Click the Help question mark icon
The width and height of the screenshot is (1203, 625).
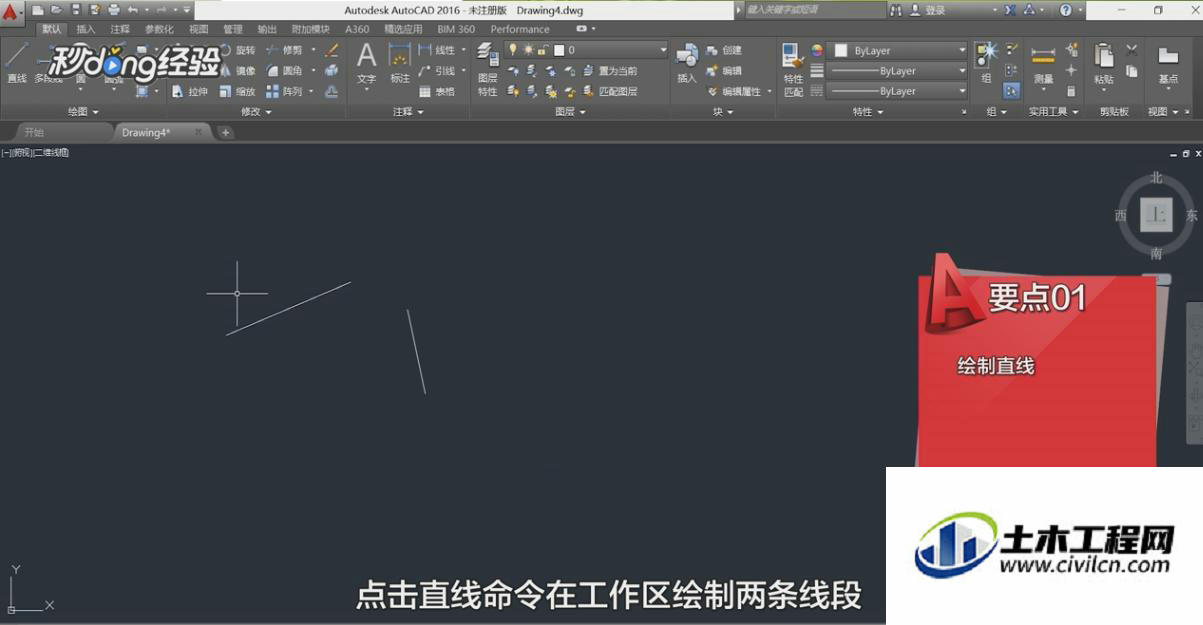tap(1066, 10)
